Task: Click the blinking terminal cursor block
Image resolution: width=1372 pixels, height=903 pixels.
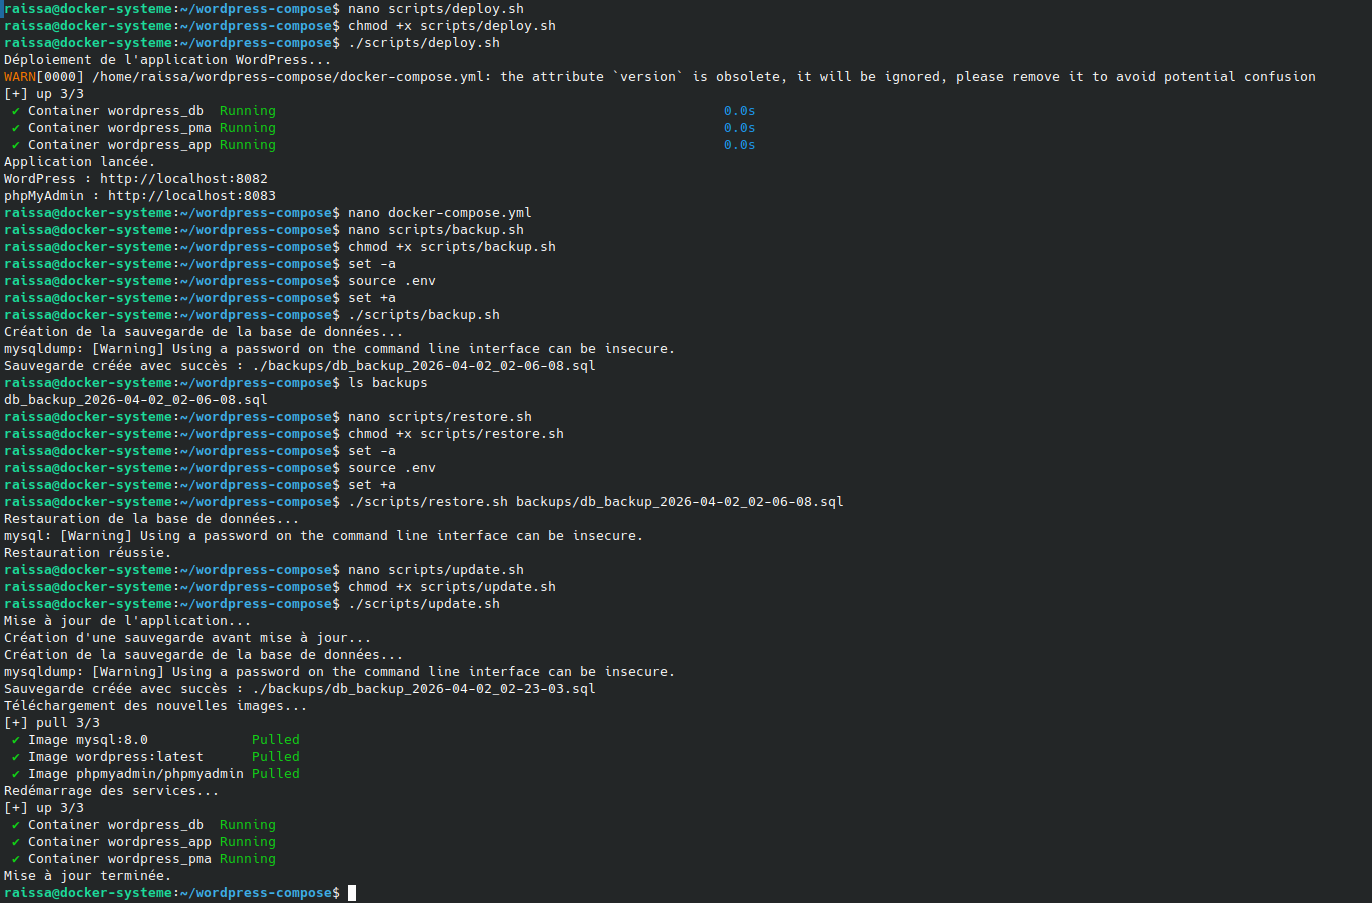Action: coord(351,892)
